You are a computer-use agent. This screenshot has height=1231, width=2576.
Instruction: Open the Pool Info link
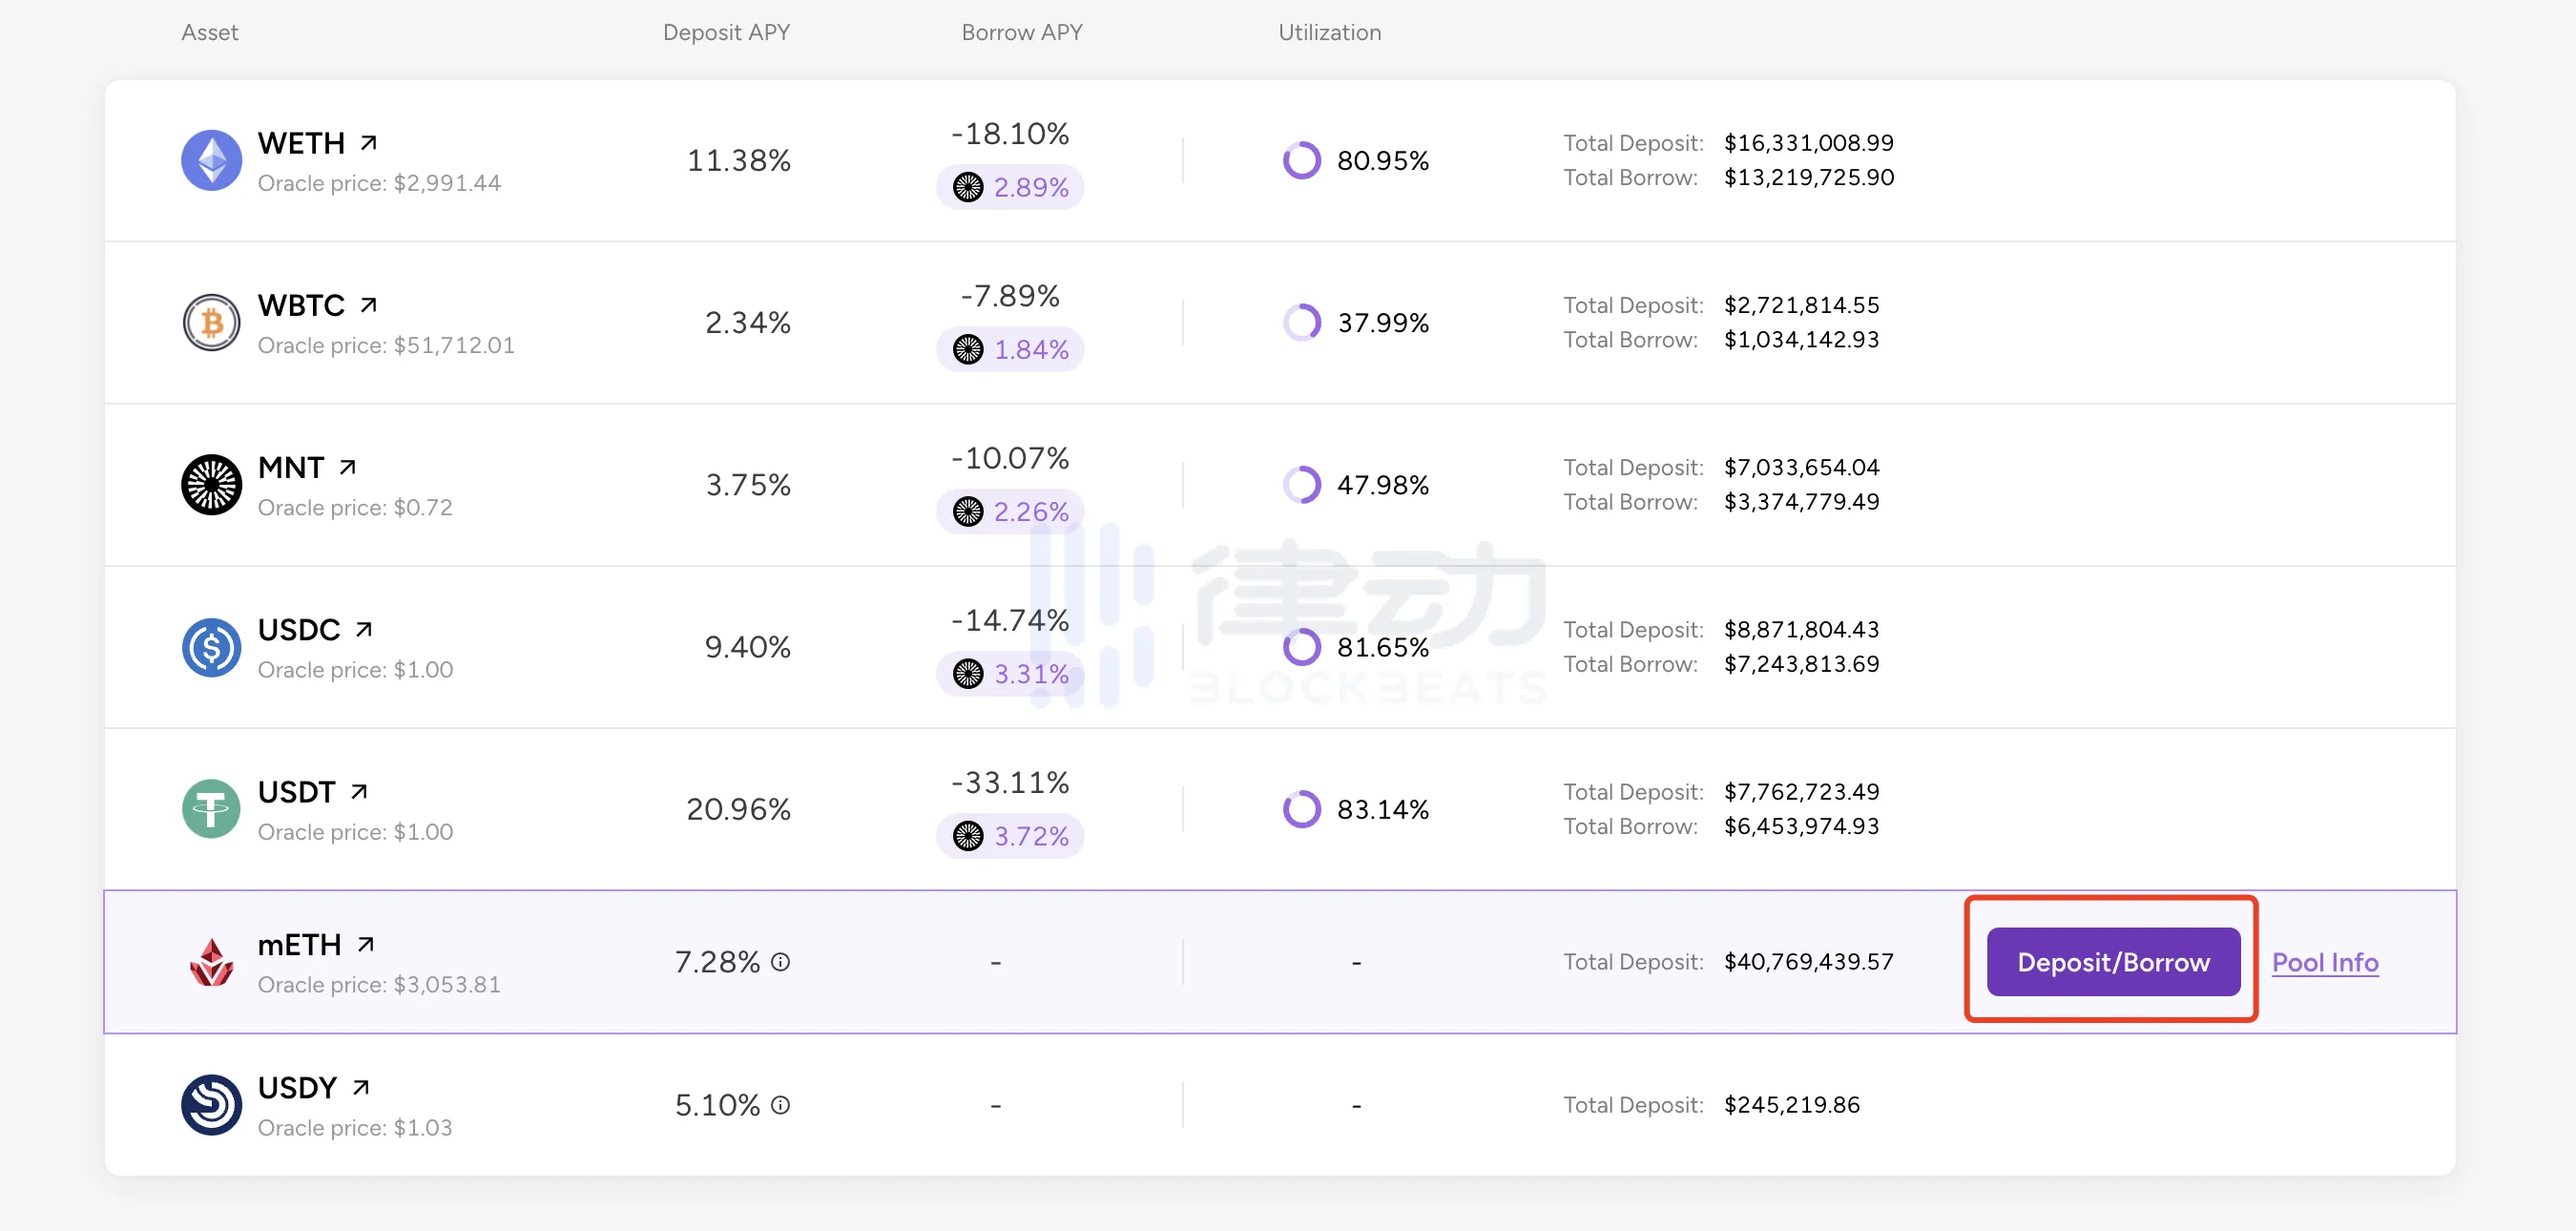[2324, 962]
